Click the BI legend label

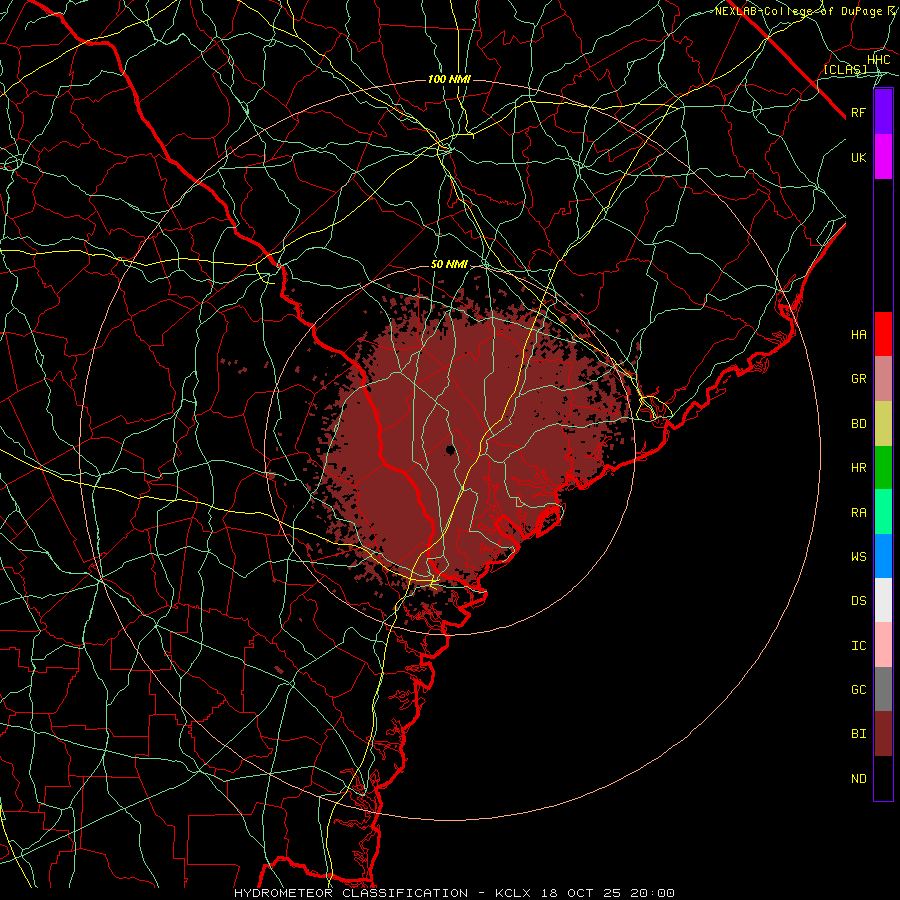coord(859,734)
